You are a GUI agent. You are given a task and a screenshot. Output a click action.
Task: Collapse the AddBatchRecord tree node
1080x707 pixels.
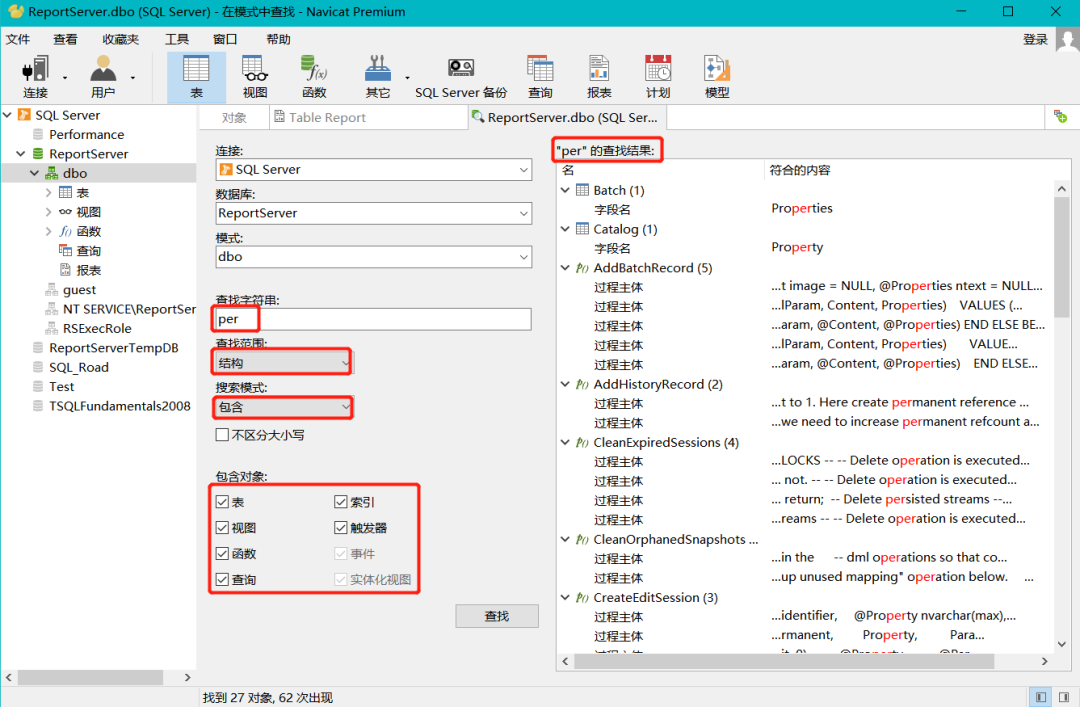click(566, 266)
